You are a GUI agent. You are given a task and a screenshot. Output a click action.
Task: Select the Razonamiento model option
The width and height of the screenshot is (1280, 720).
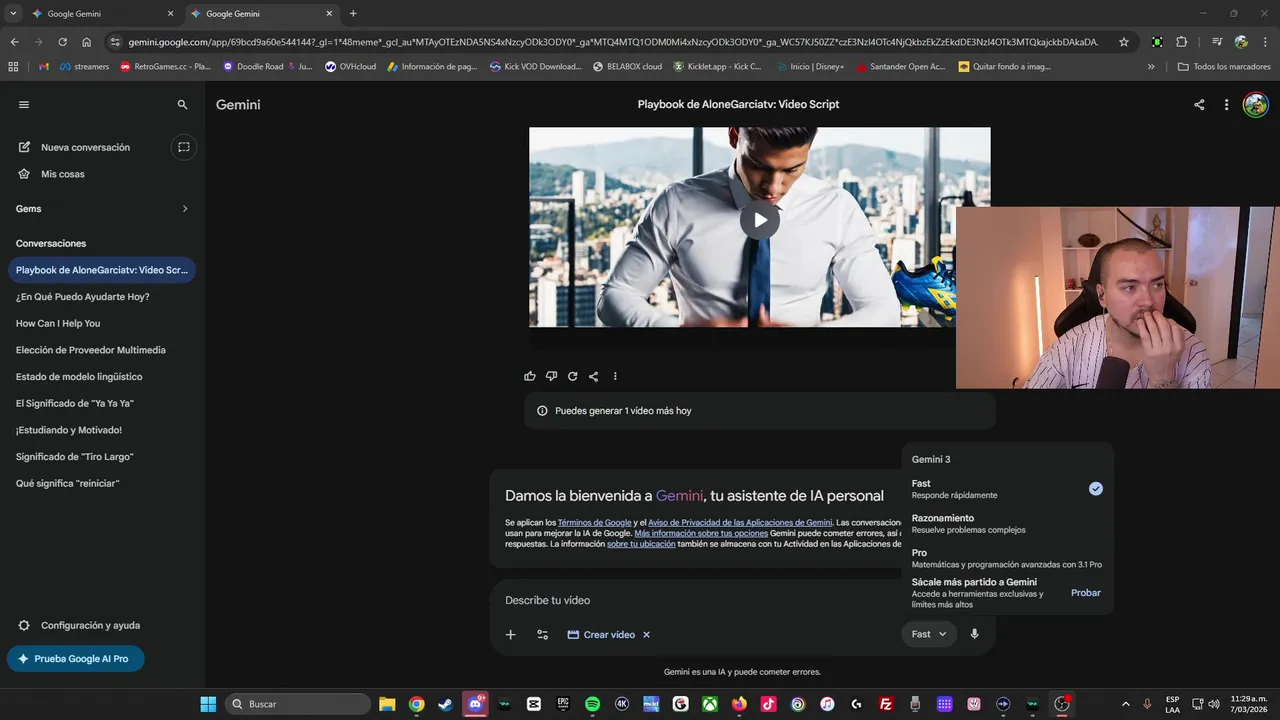tap(1007, 523)
